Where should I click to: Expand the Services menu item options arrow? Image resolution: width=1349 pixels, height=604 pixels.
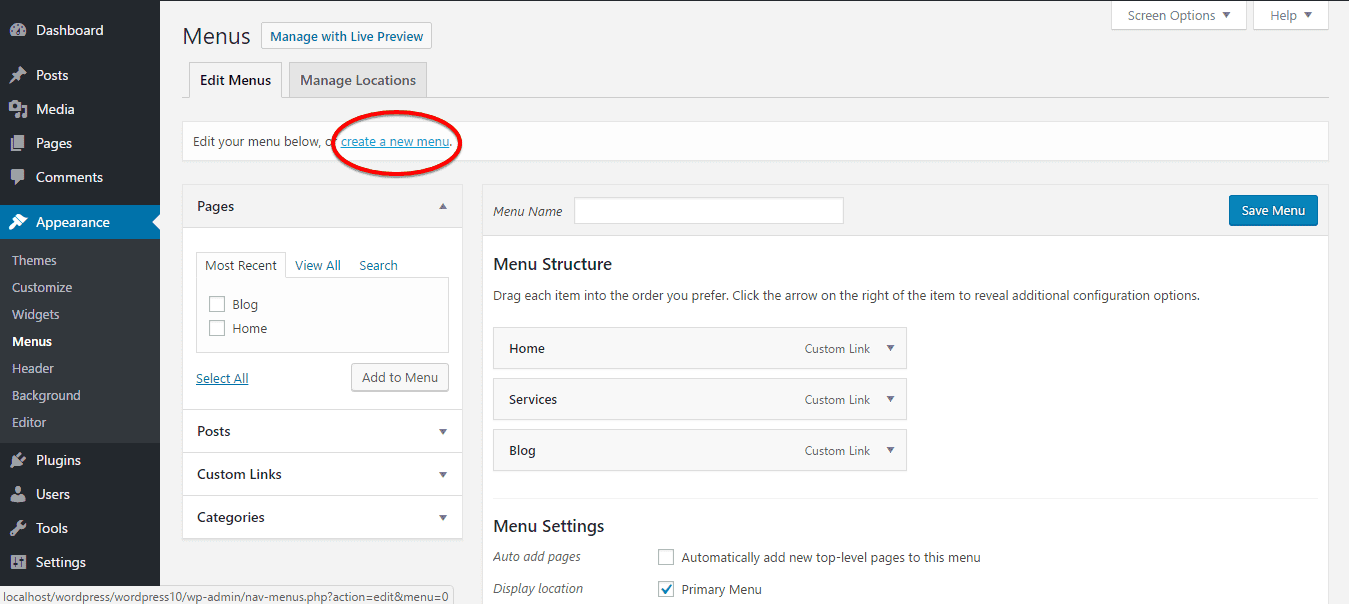tap(890, 399)
